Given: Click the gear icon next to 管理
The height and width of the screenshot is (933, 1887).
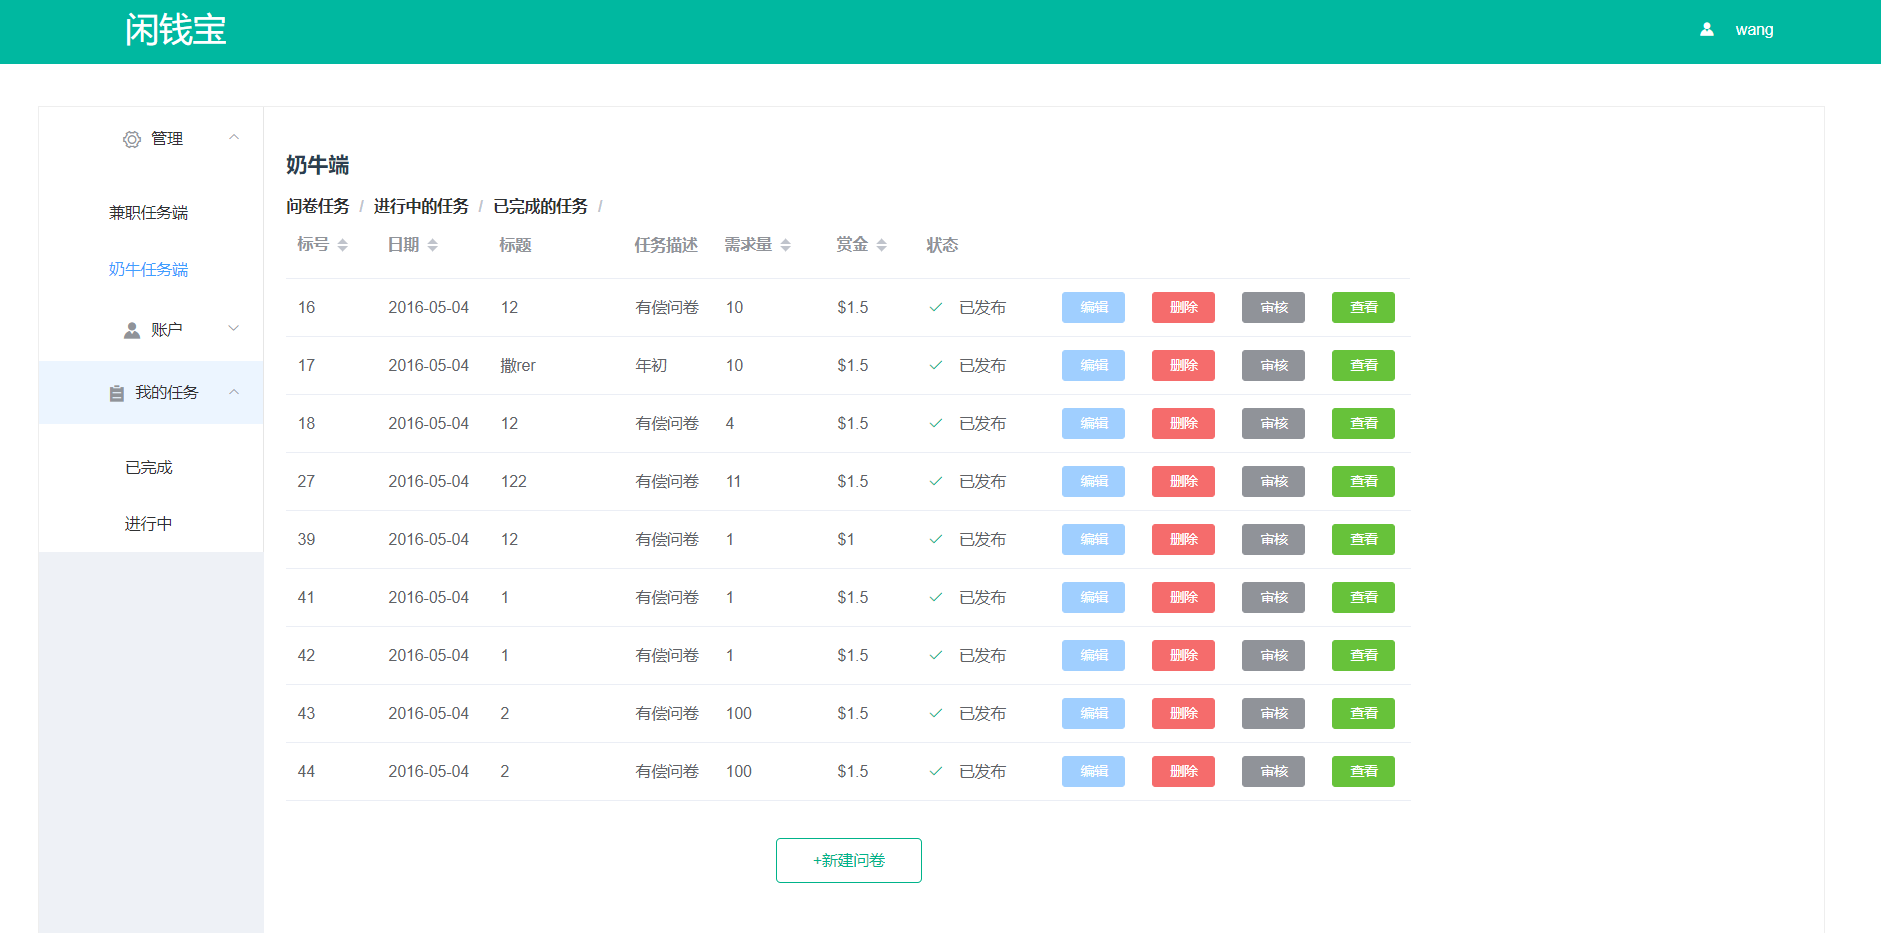Looking at the screenshot, I should tap(131, 139).
